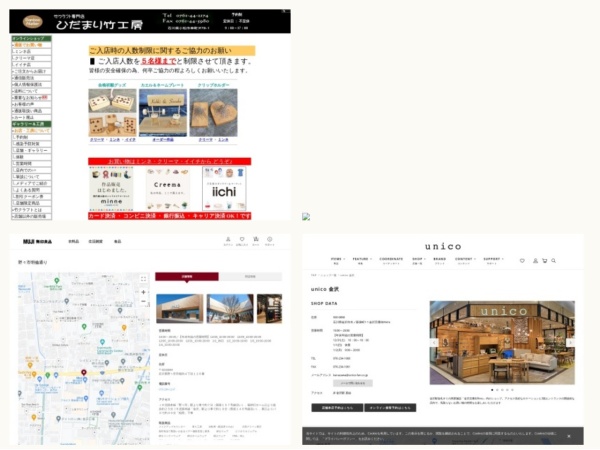Open the minne shop banner
The width and height of the screenshot is (600, 450).
pyautogui.click(x=111, y=189)
